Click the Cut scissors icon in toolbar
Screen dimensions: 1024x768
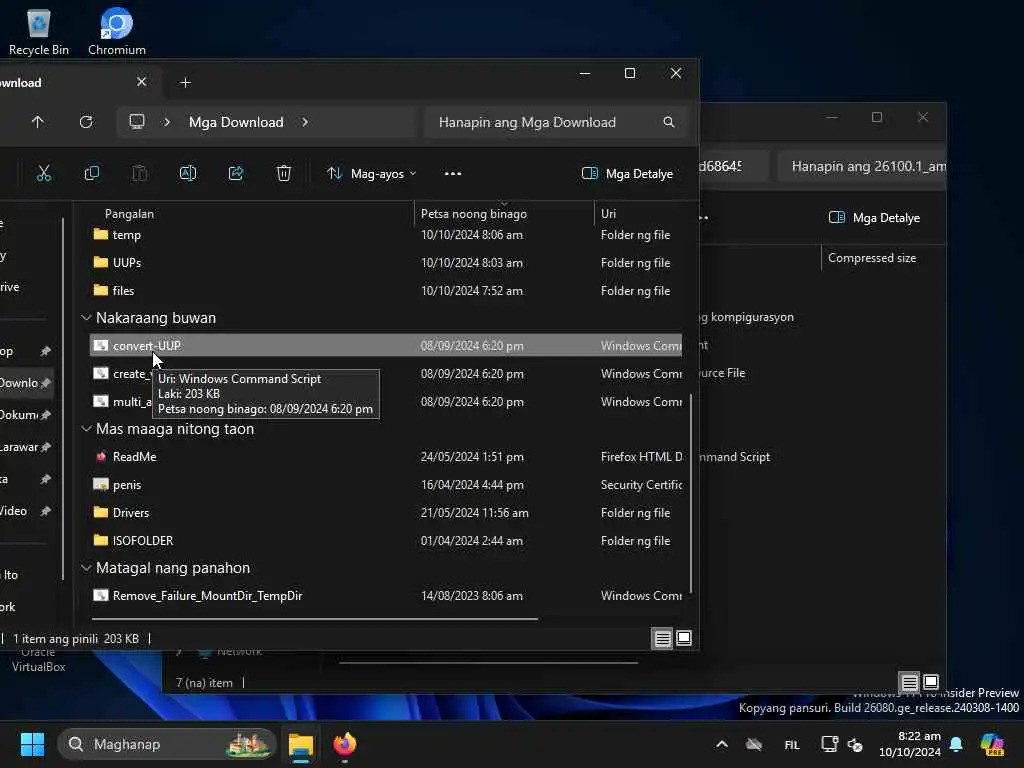(x=44, y=174)
